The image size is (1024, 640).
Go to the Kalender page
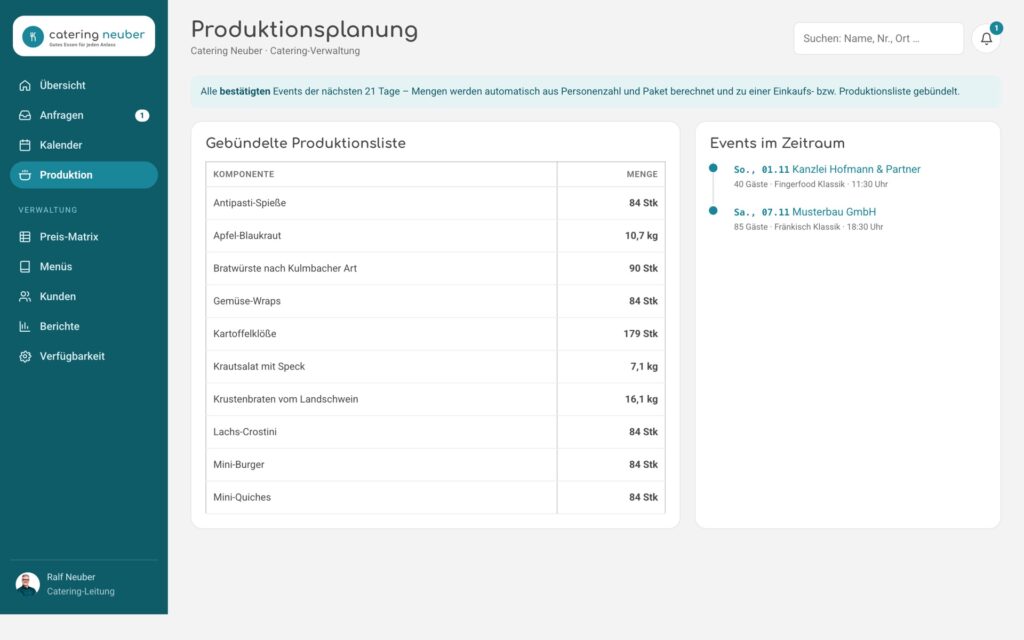pos(84,145)
